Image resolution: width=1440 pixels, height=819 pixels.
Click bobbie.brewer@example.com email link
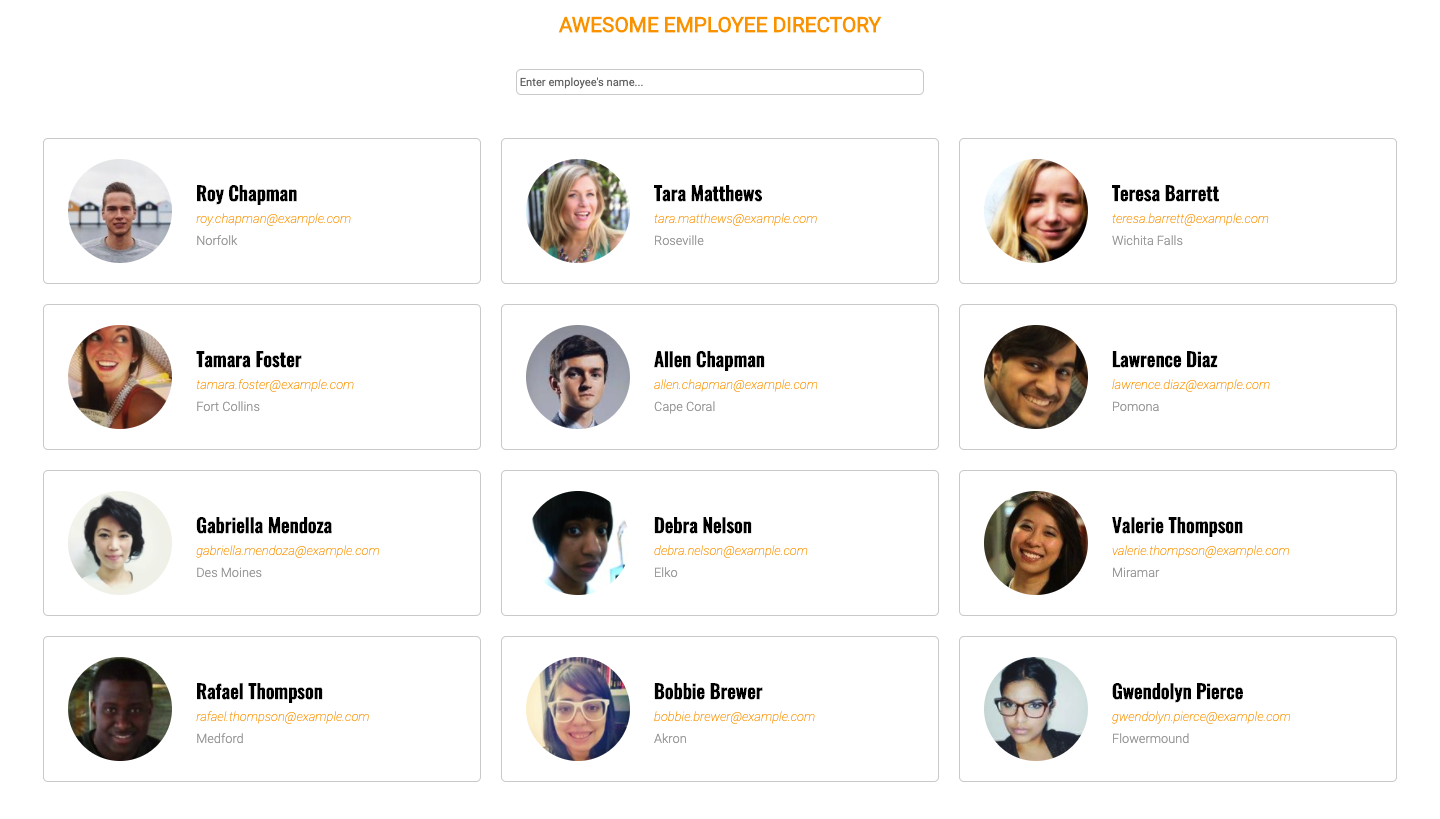click(x=734, y=717)
